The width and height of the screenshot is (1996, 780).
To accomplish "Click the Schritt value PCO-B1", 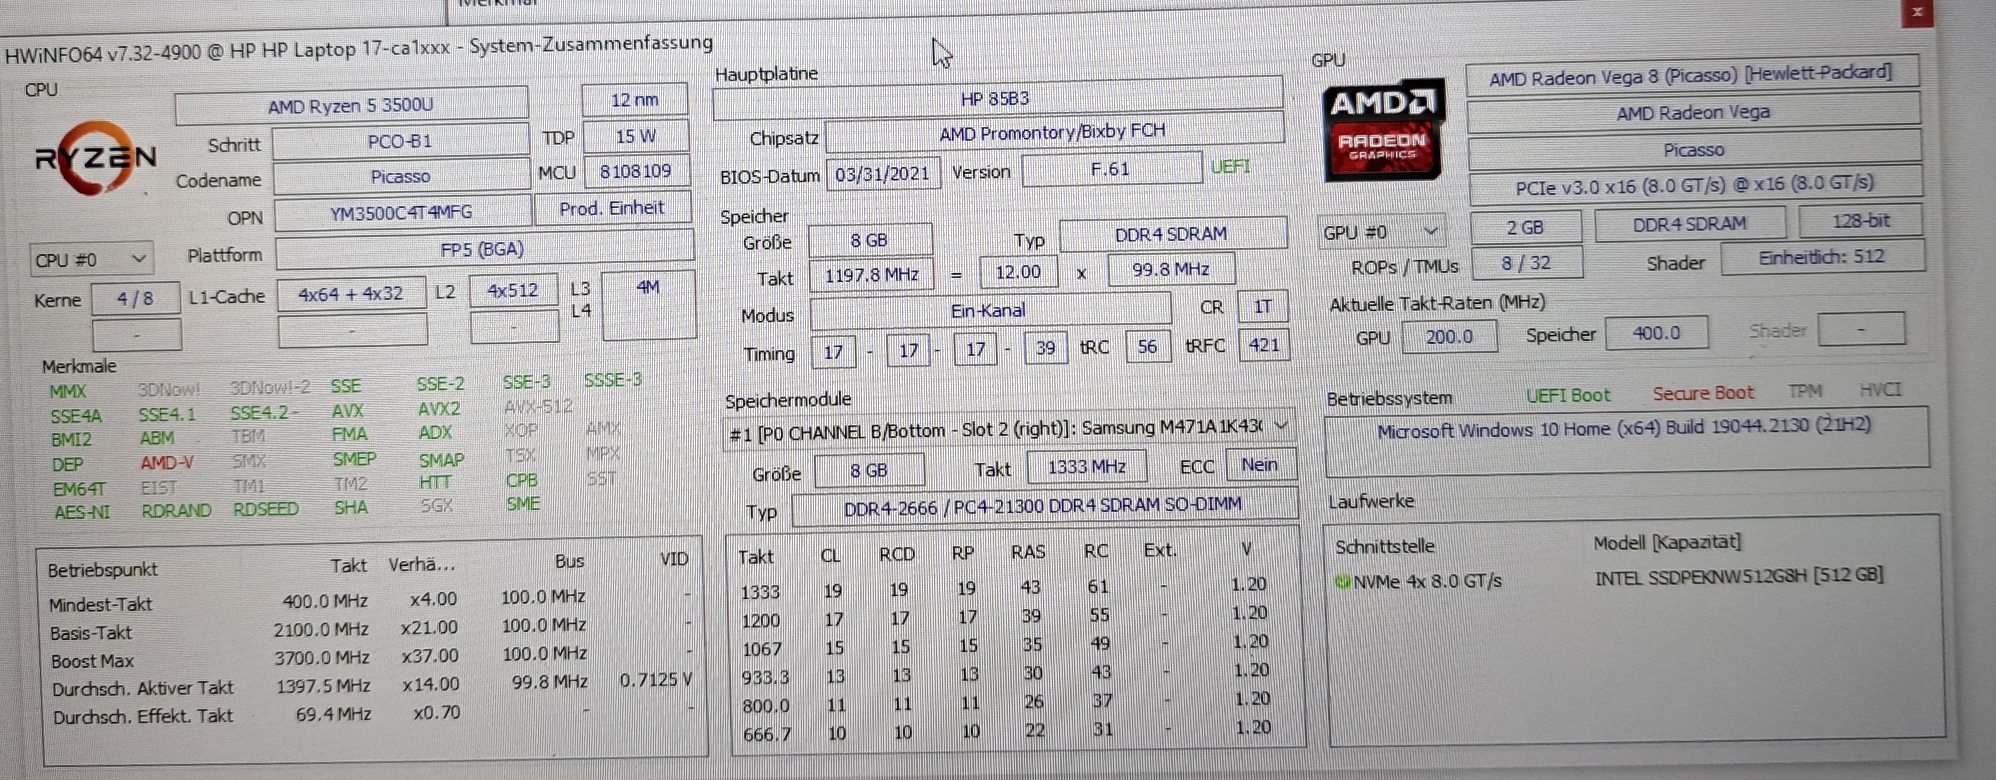I will [400, 141].
